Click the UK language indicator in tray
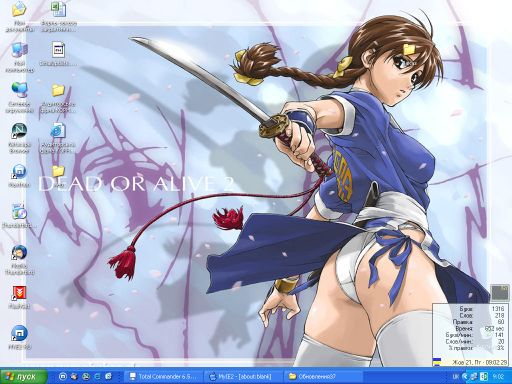 pyautogui.click(x=455, y=377)
